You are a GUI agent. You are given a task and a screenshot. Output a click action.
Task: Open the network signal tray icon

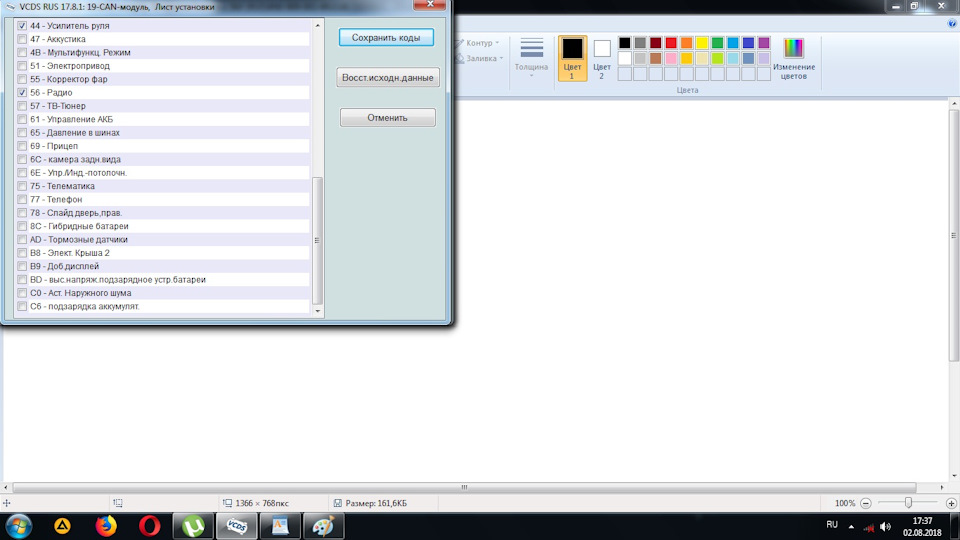click(x=869, y=527)
